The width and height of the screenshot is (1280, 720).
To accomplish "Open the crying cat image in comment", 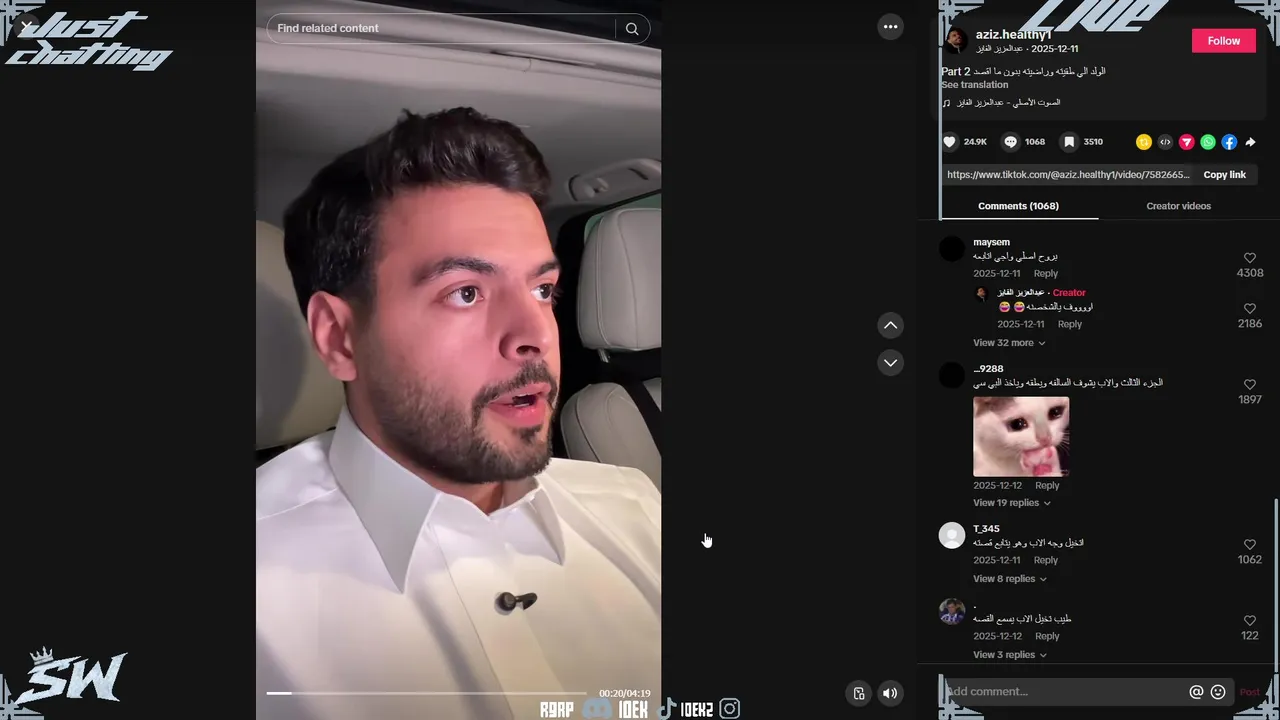I will 1021,437.
